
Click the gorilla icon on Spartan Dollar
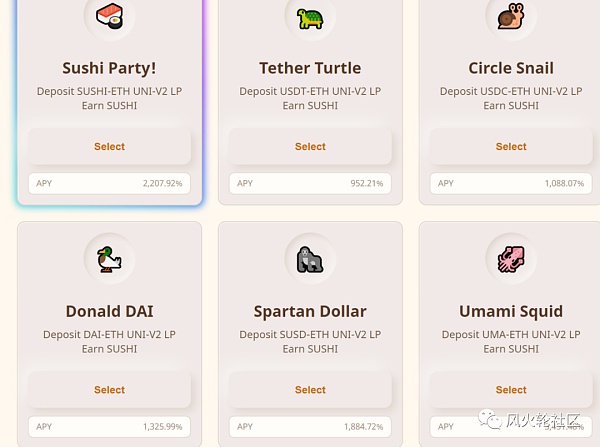310,259
